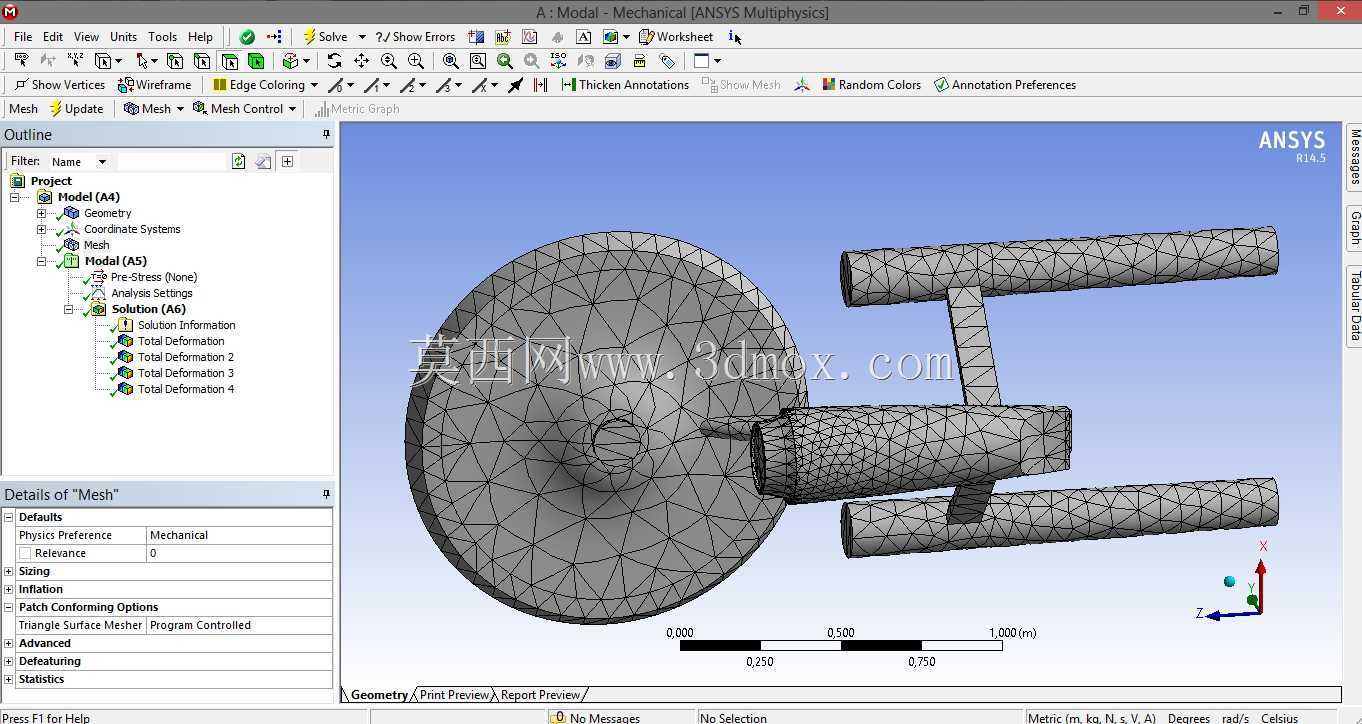Open the Tools menu
Viewport: 1362px width, 724px height.
[x=162, y=37]
